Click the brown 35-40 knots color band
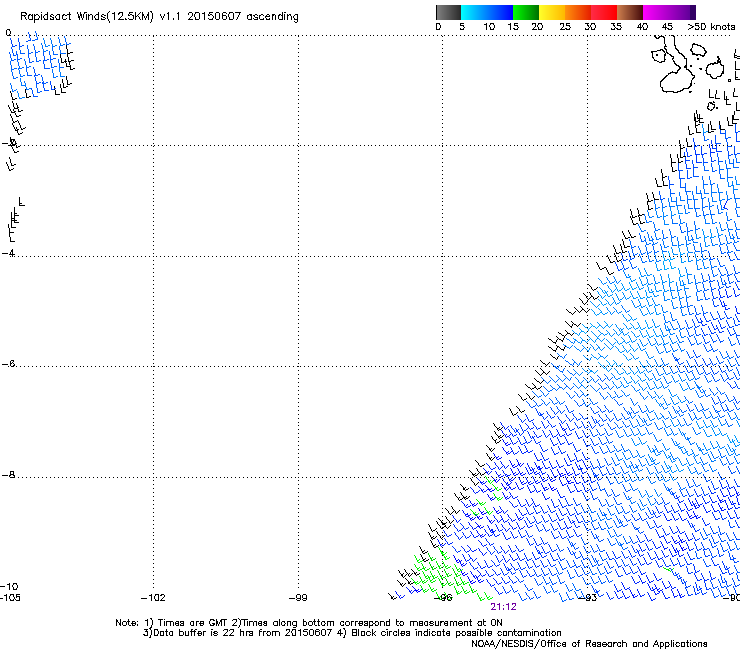 click(630, 12)
